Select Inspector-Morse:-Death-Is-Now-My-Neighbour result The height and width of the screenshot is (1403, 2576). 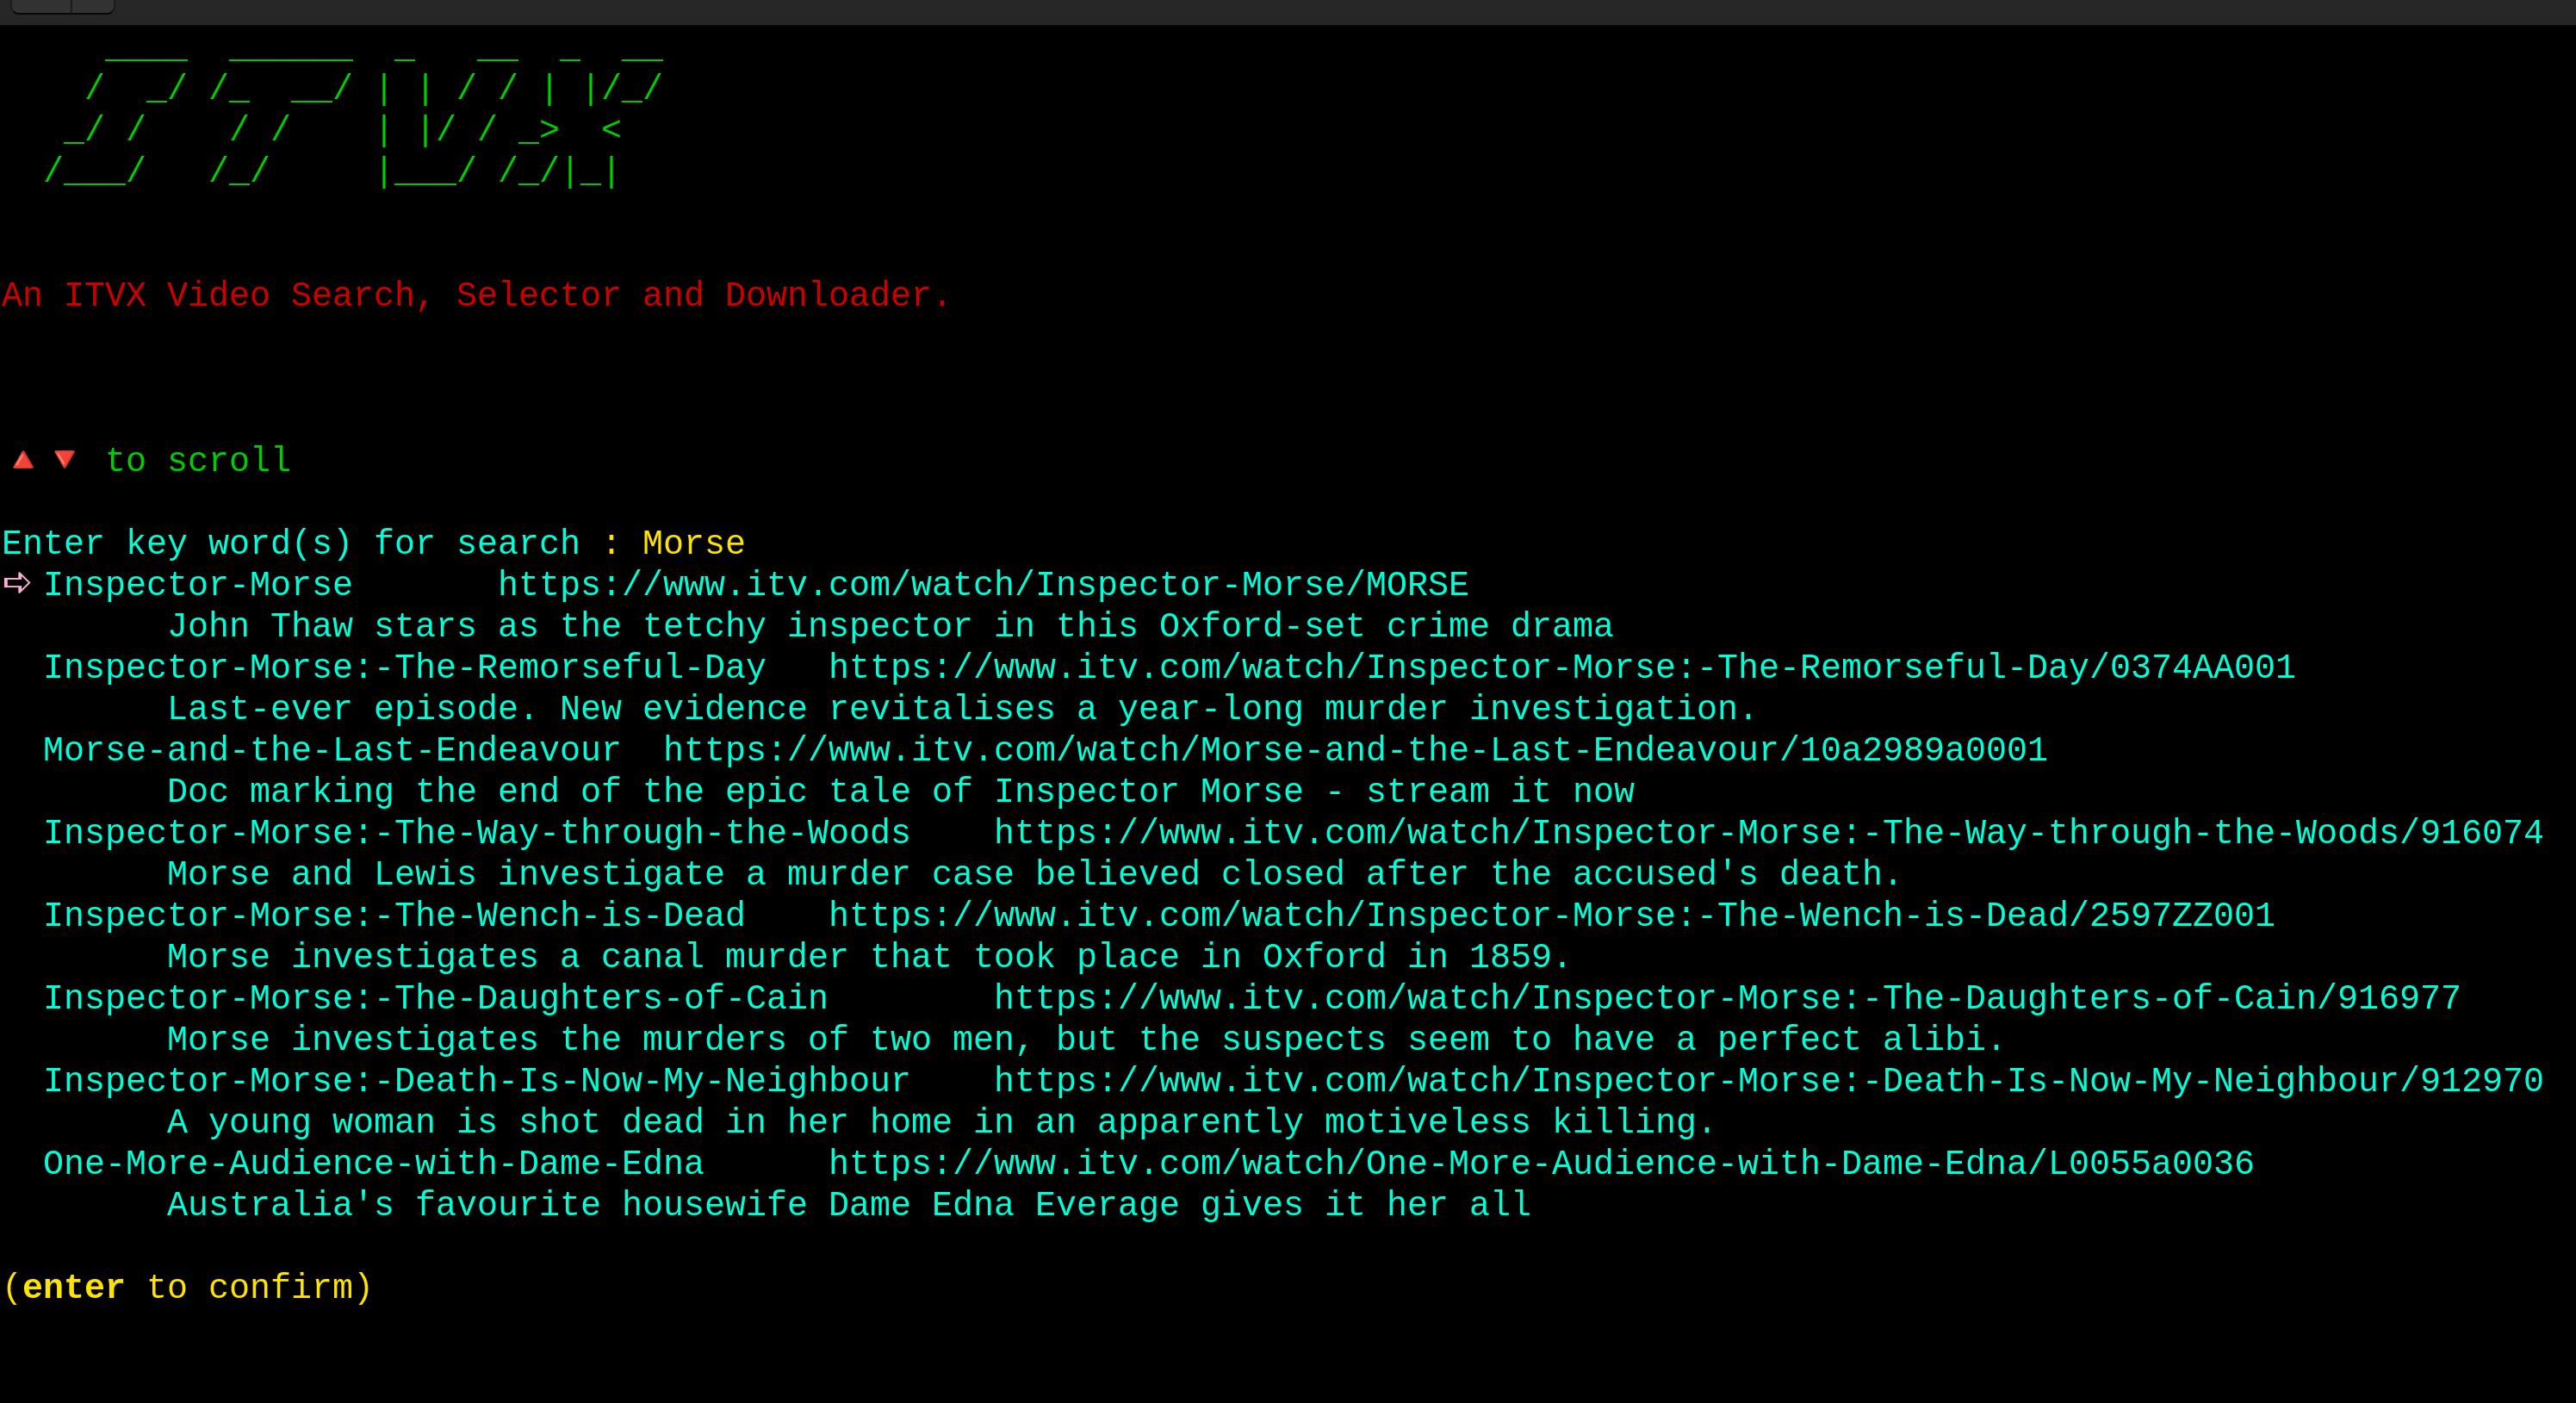pos(477,1081)
